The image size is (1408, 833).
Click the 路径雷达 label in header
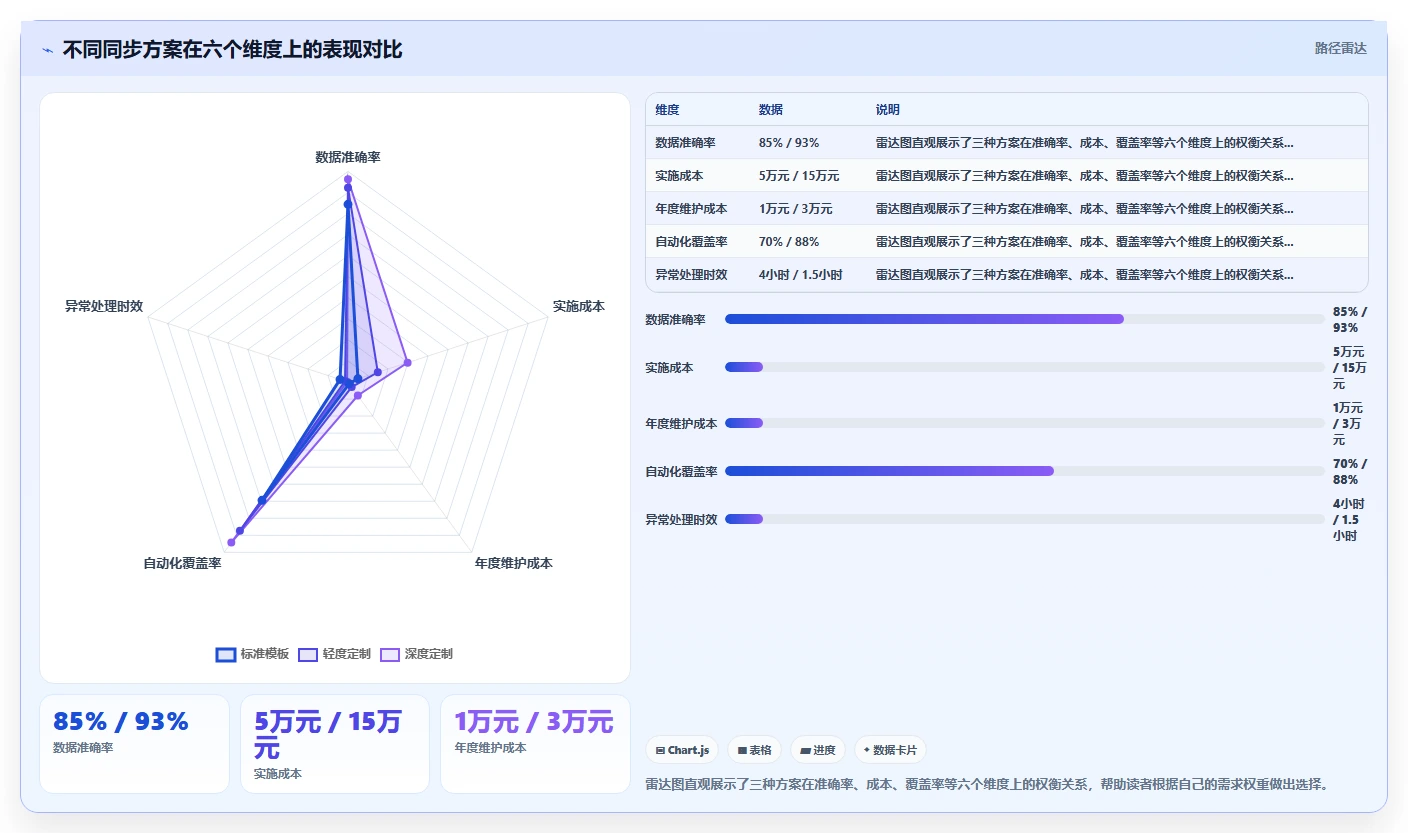[1340, 48]
